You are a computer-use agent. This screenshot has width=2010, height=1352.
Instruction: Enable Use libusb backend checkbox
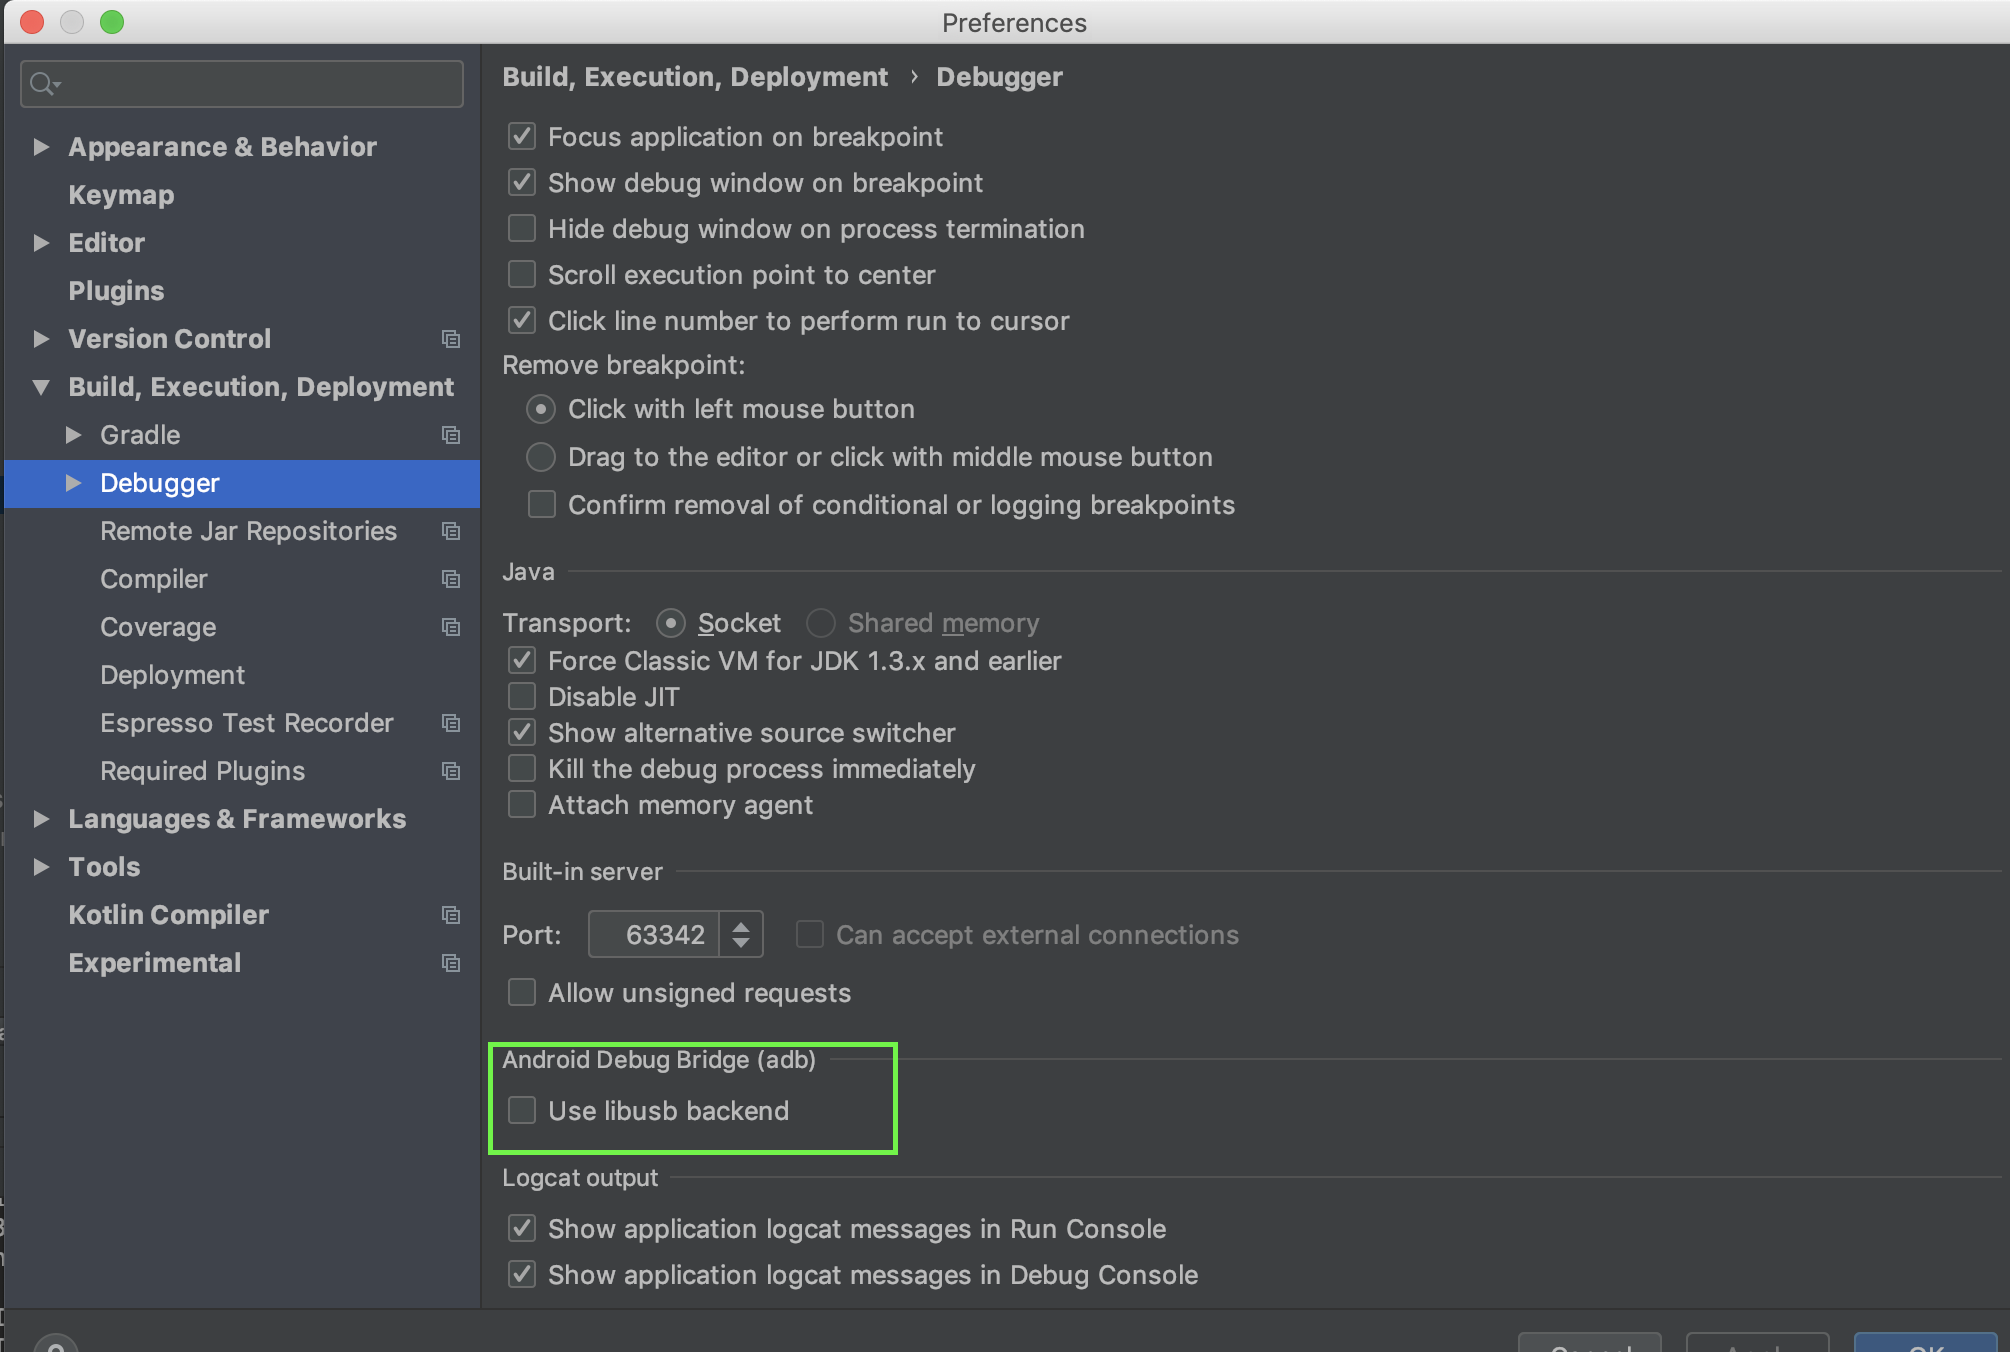(522, 1110)
